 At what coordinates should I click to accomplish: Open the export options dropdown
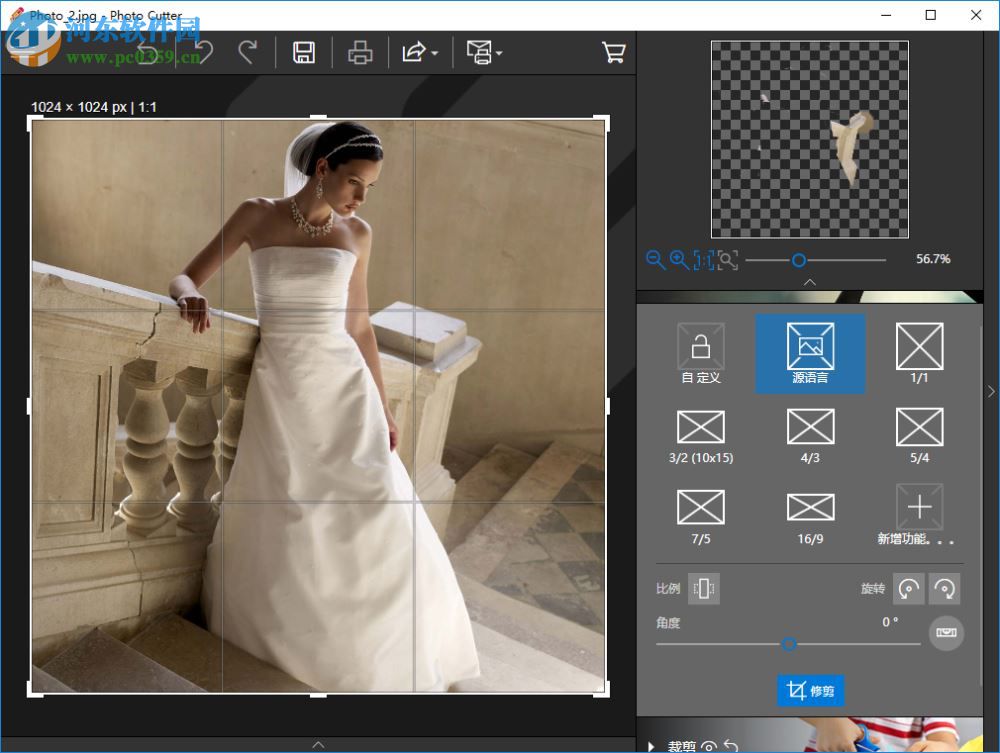point(420,52)
